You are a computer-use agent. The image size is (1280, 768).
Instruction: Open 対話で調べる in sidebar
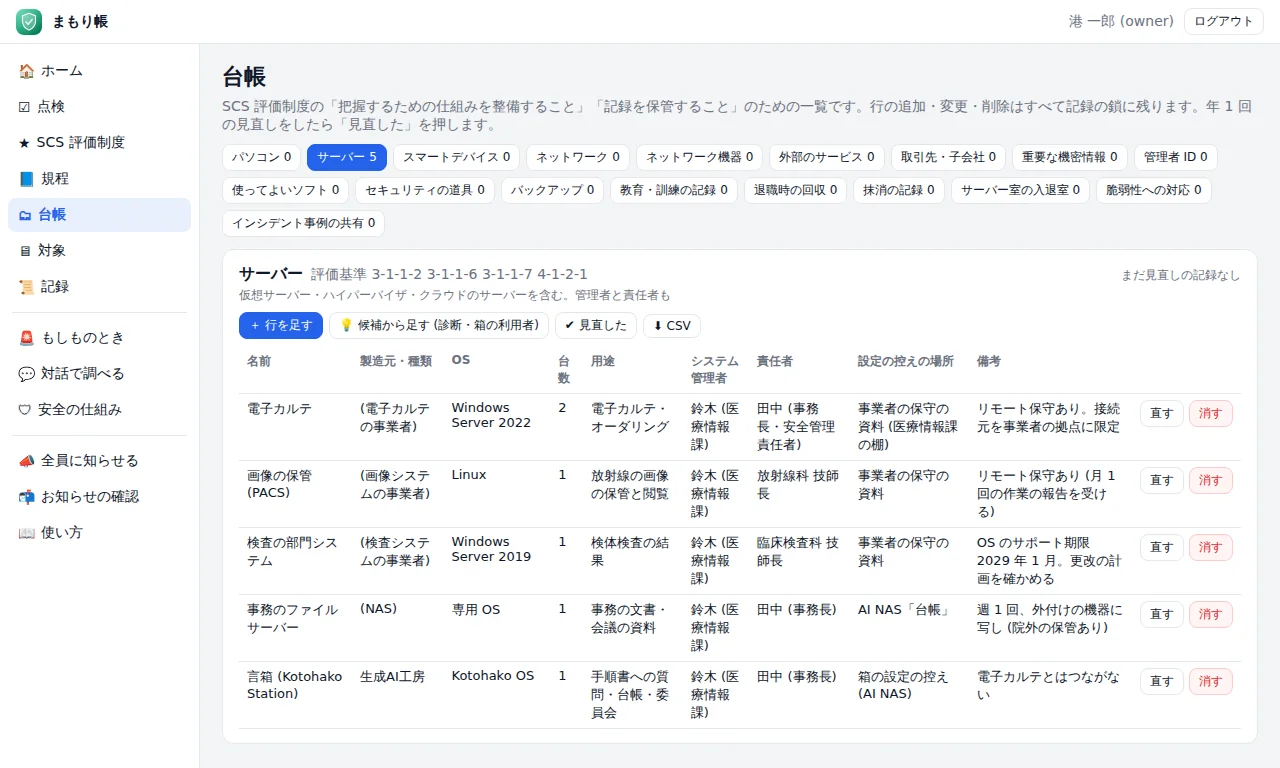pyautogui.click(x=99, y=374)
